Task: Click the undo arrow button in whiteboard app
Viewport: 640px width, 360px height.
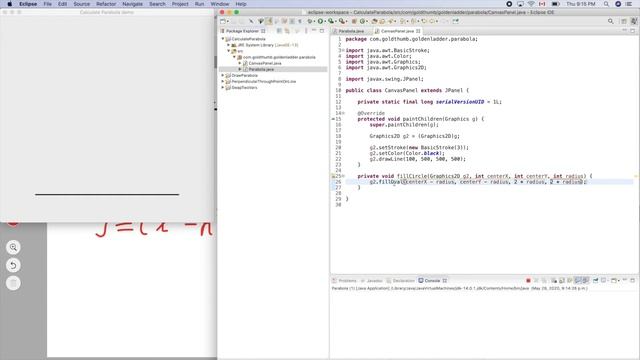Action: [13, 265]
